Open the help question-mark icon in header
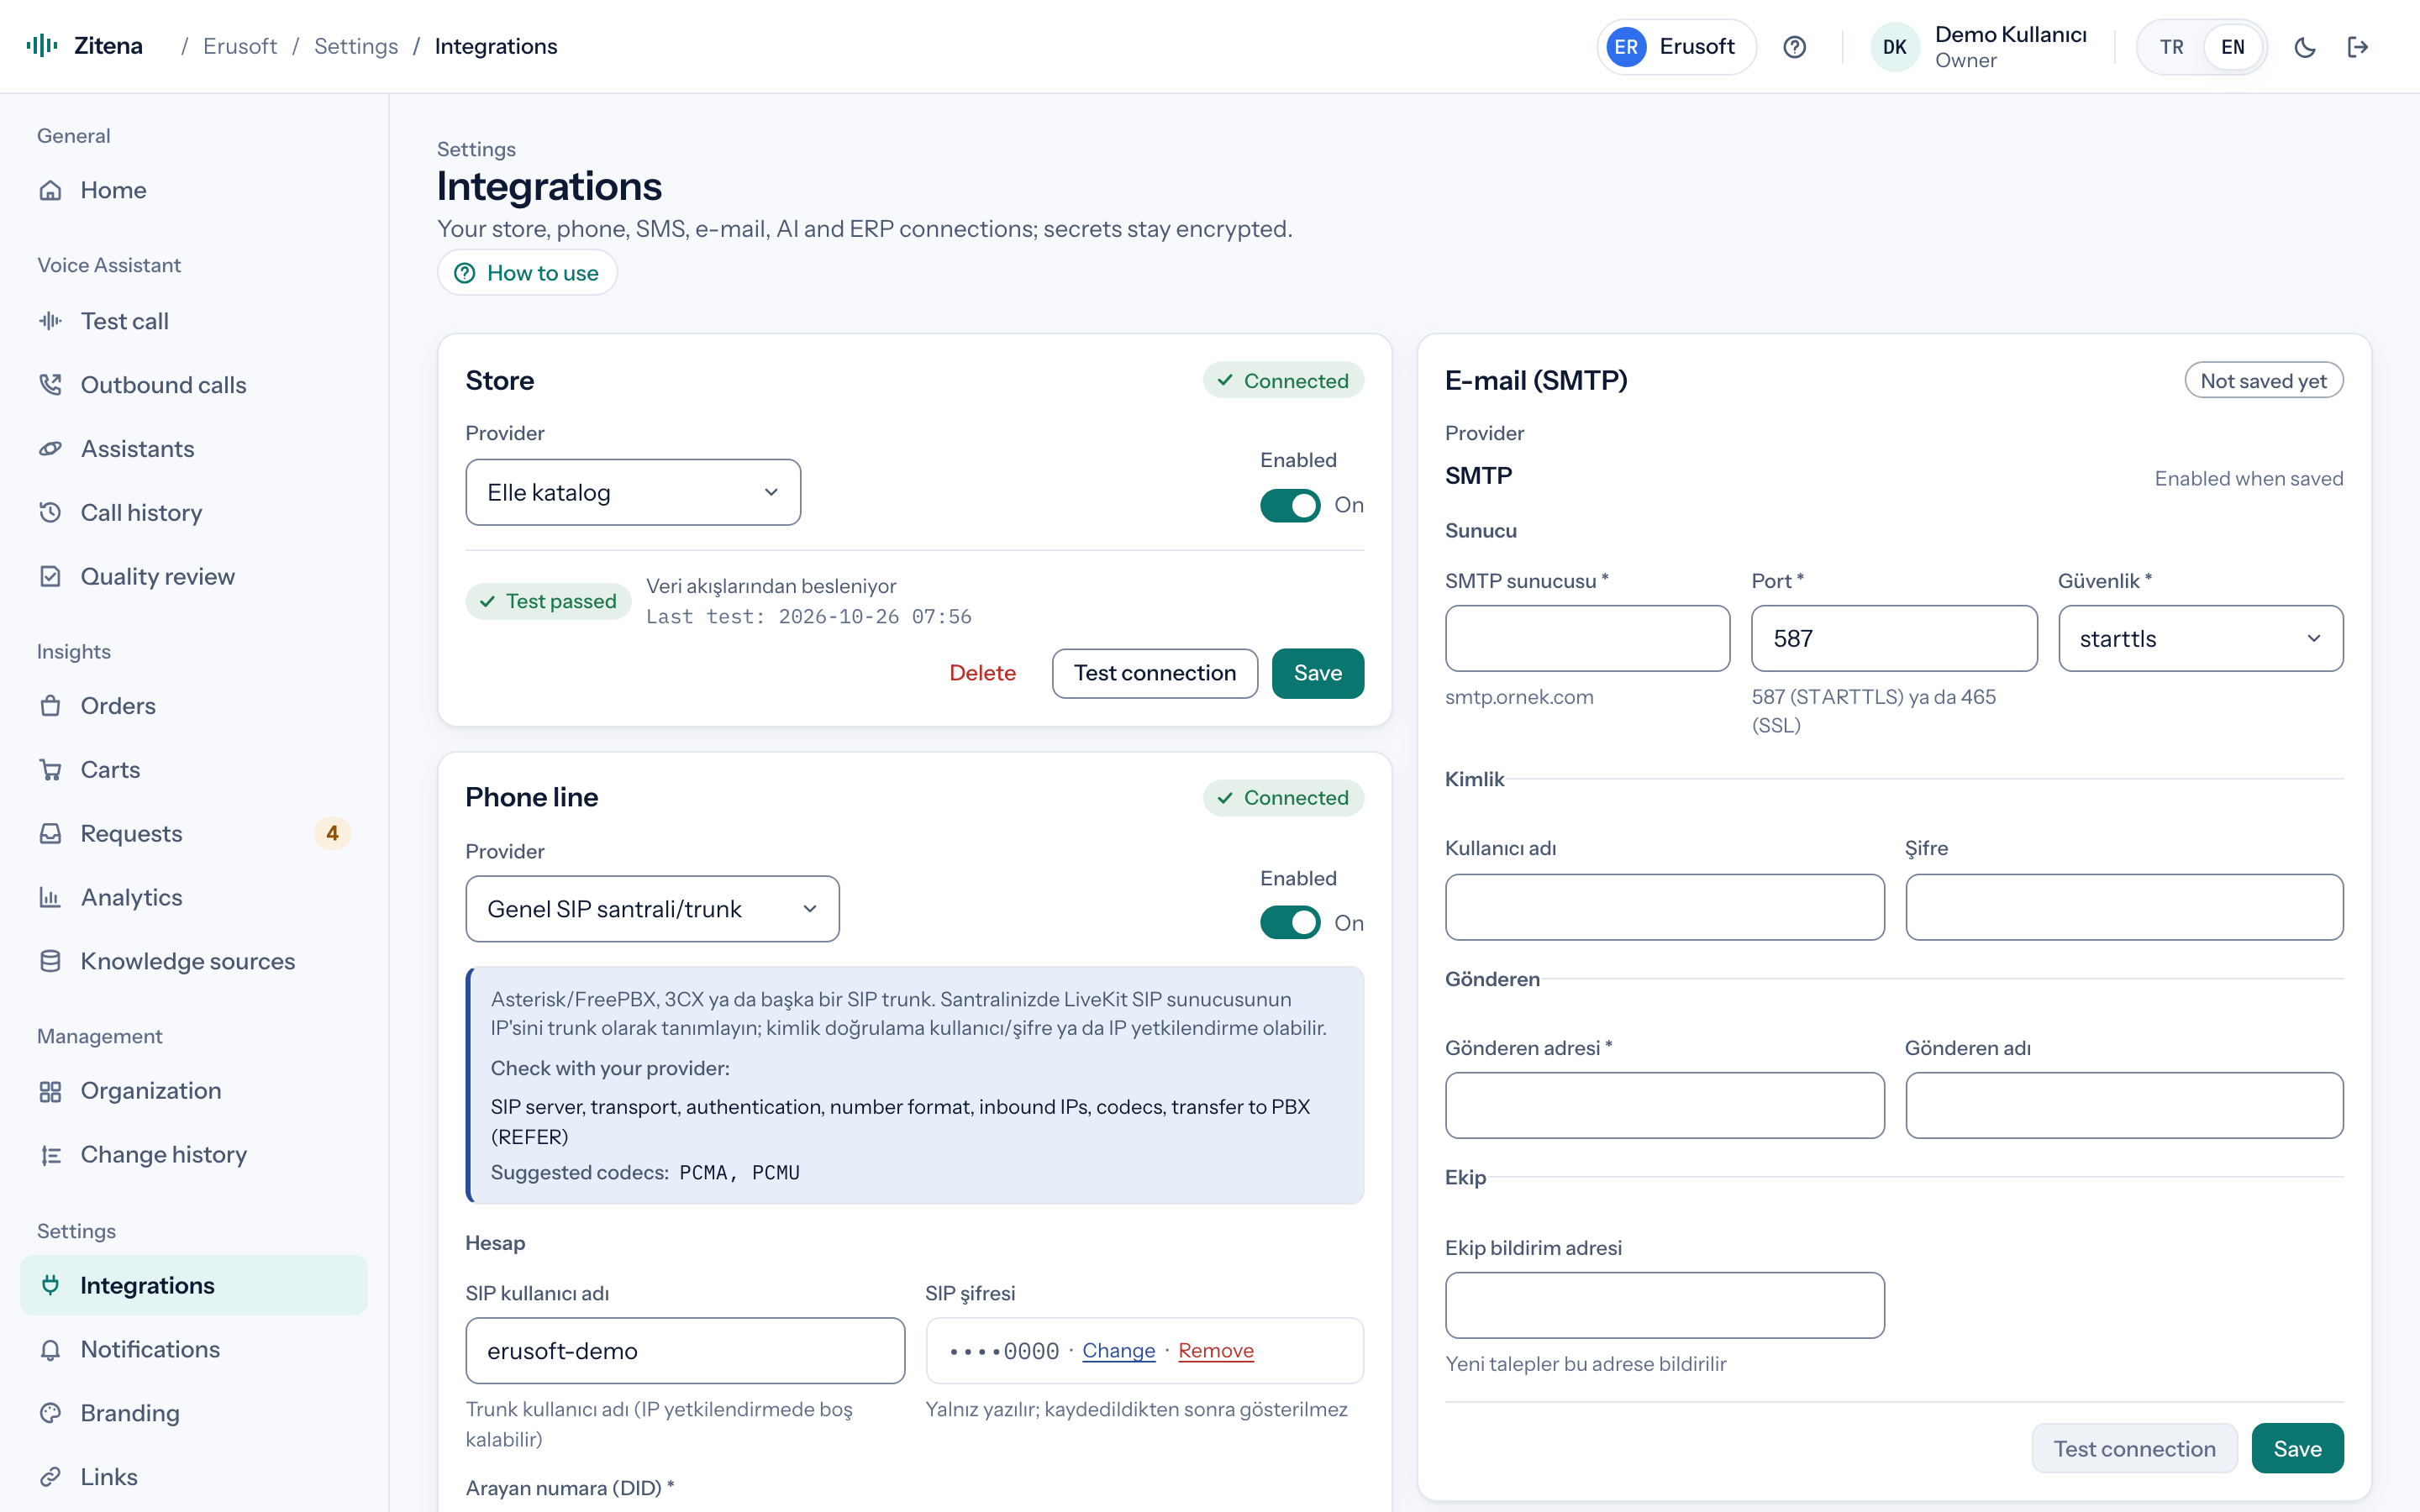2420x1512 pixels. 1794,47
